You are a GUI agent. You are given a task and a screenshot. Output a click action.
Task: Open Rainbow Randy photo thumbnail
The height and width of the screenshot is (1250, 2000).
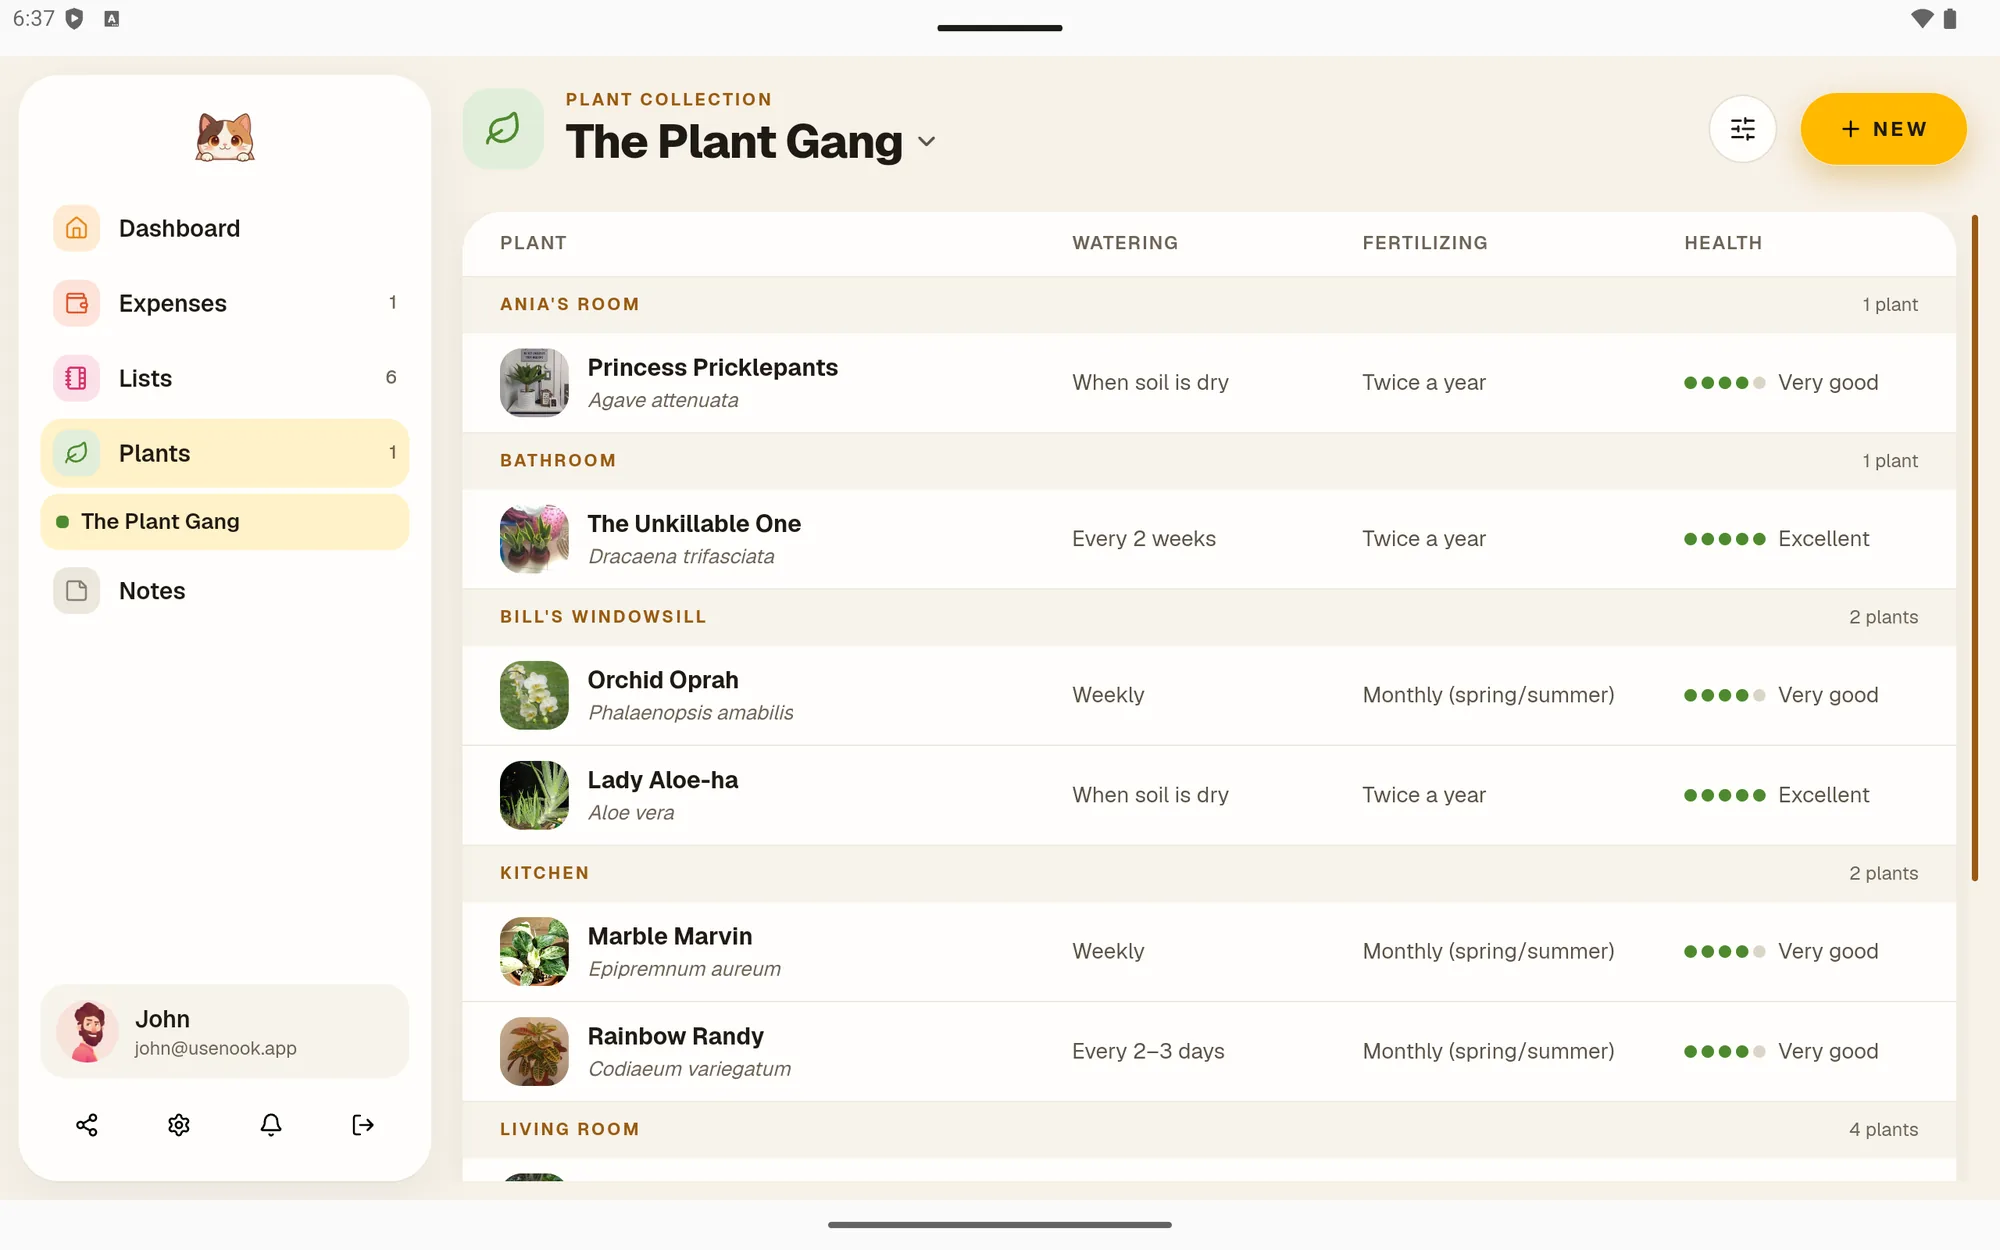(534, 1051)
